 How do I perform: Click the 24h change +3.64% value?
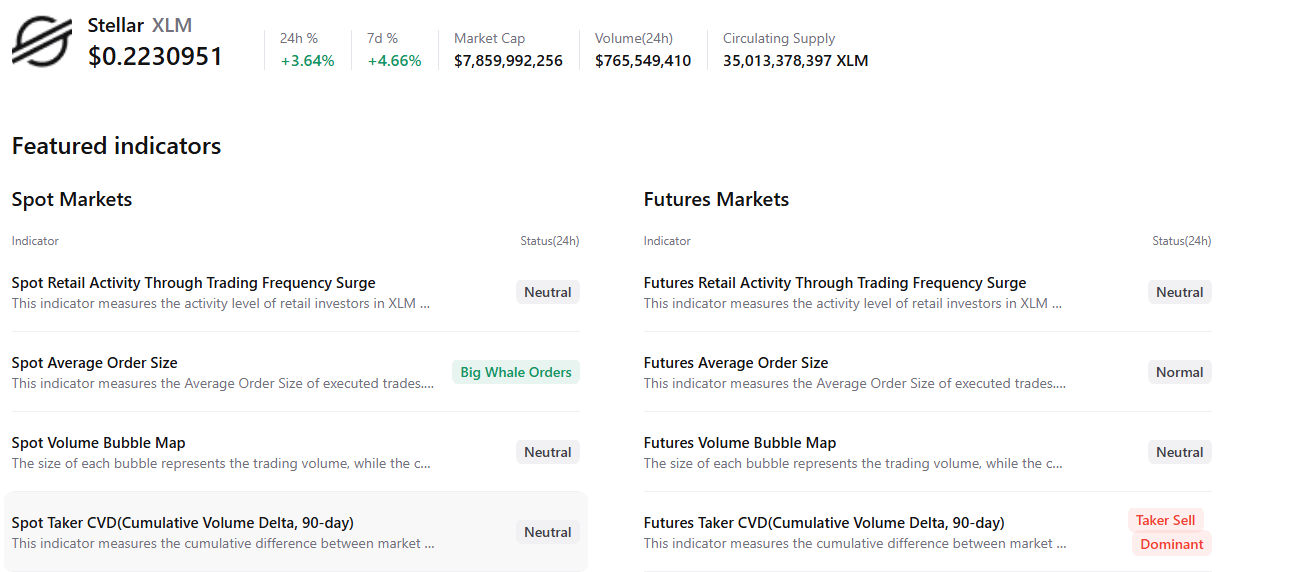[x=307, y=61]
